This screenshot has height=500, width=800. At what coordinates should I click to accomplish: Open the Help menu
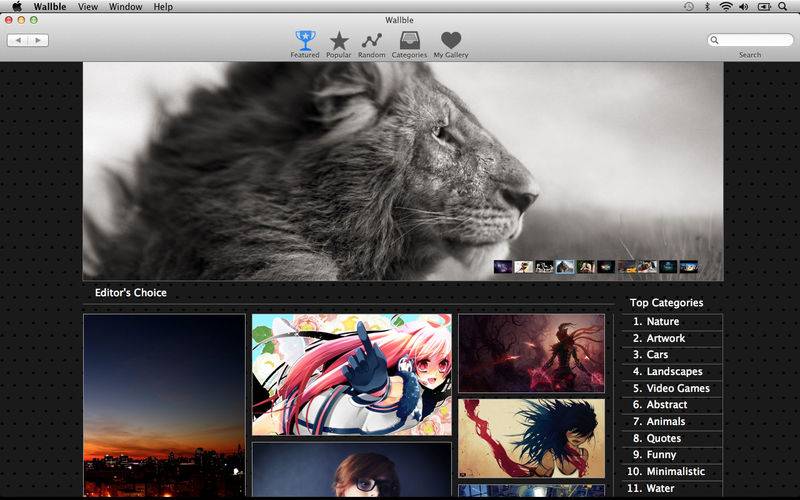click(163, 7)
